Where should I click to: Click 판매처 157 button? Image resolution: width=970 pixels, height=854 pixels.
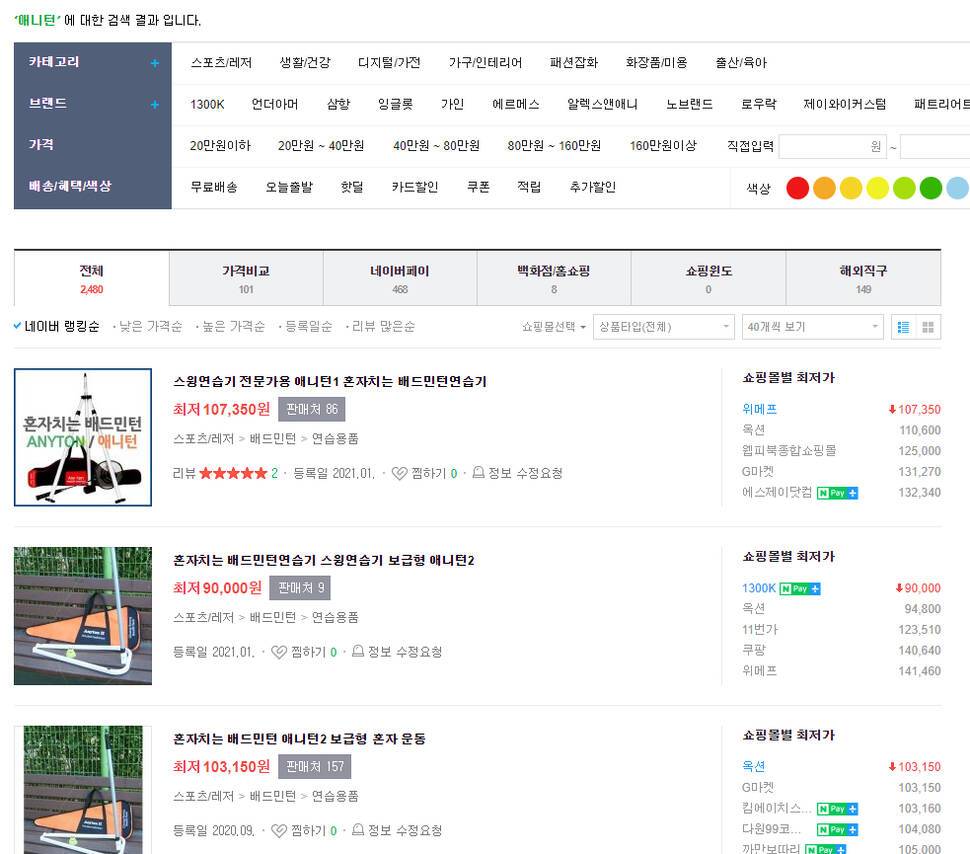tap(315, 767)
